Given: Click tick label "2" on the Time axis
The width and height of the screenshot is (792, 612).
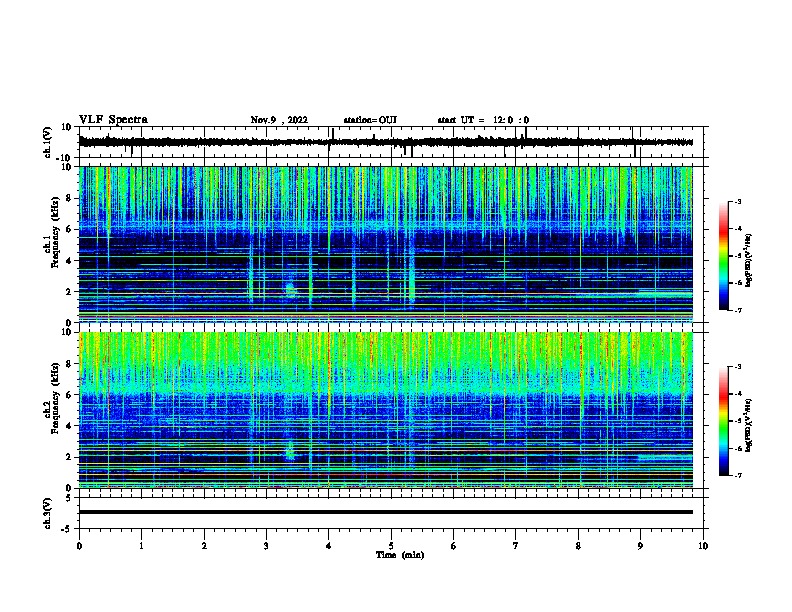Looking at the screenshot, I should pos(204,546).
